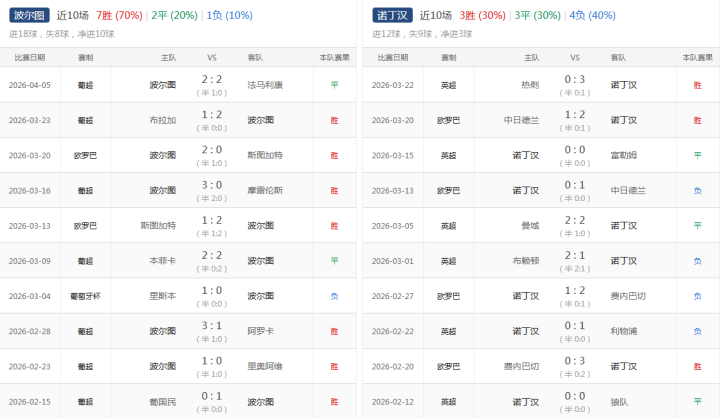720x419 pixels.
Task: Select 1负 (10%) in the 波尔图 summary
Action: pos(230,15)
